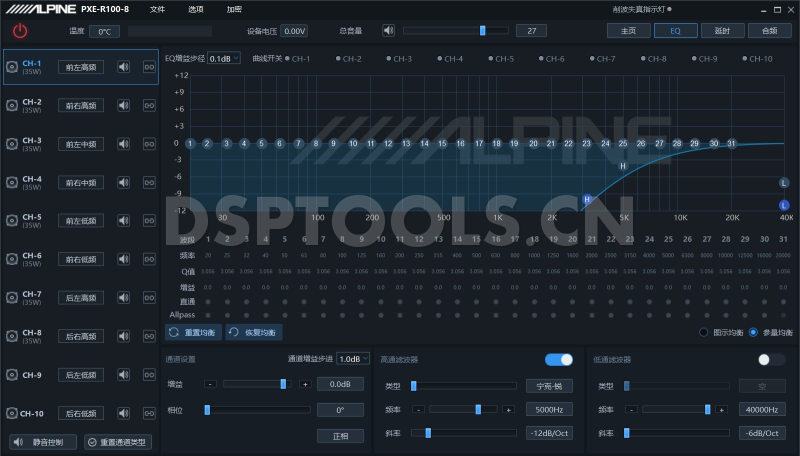Click the CH-5 speaker driver icon
Image resolution: width=800 pixels, height=456 pixels.
point(12,221)
